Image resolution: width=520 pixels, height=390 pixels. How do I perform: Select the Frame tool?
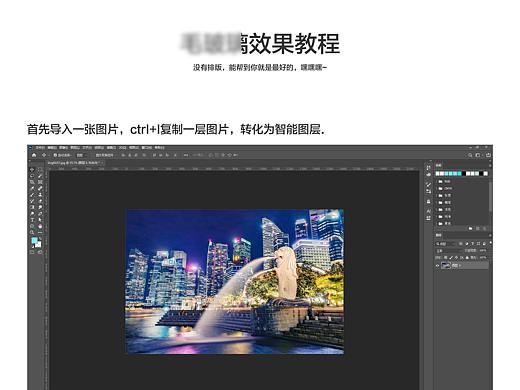tap(40, 182)
